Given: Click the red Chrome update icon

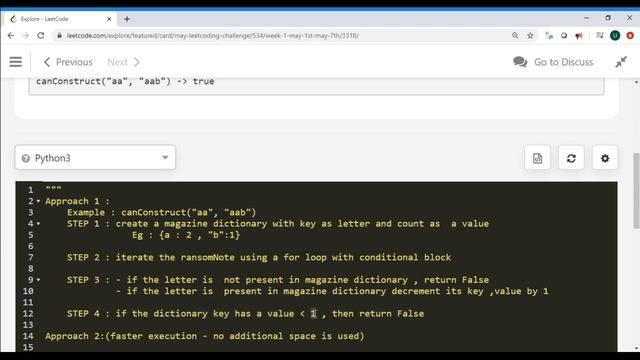Looking at the screenshot, I should (x=630, y=36).
